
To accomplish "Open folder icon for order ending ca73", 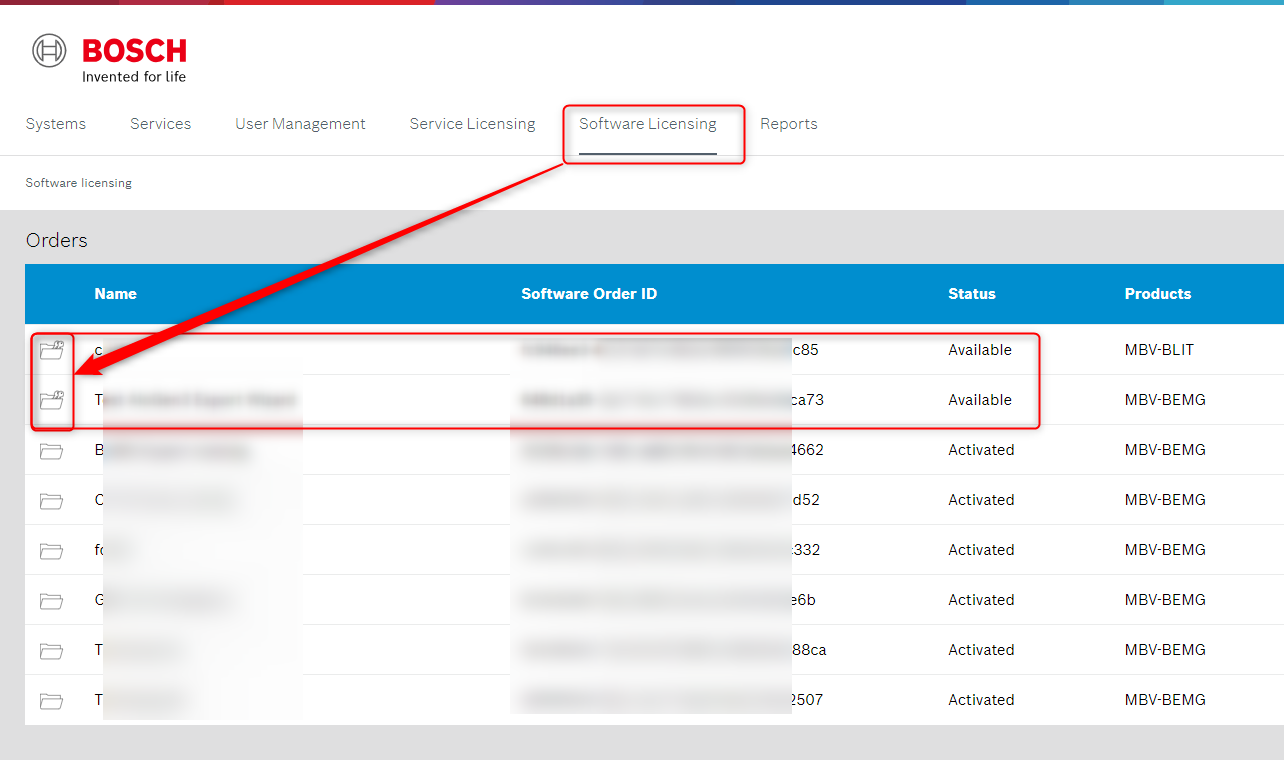I will (51, 400).
